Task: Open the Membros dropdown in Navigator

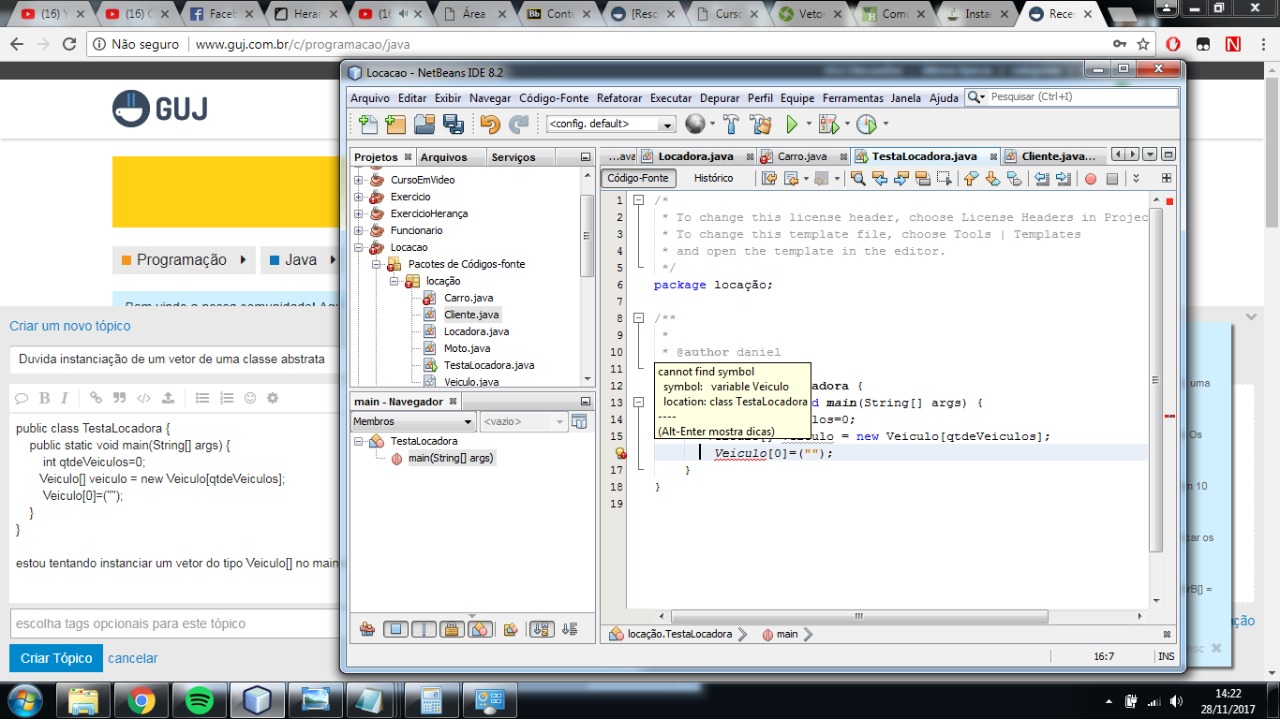Action: pos(412,422)
